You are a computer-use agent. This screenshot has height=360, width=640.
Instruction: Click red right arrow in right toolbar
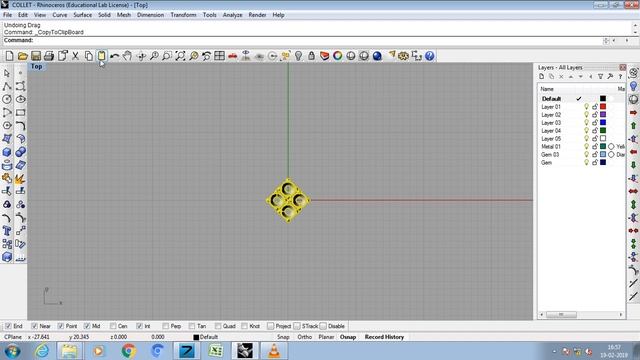click(x=633, y=112)
